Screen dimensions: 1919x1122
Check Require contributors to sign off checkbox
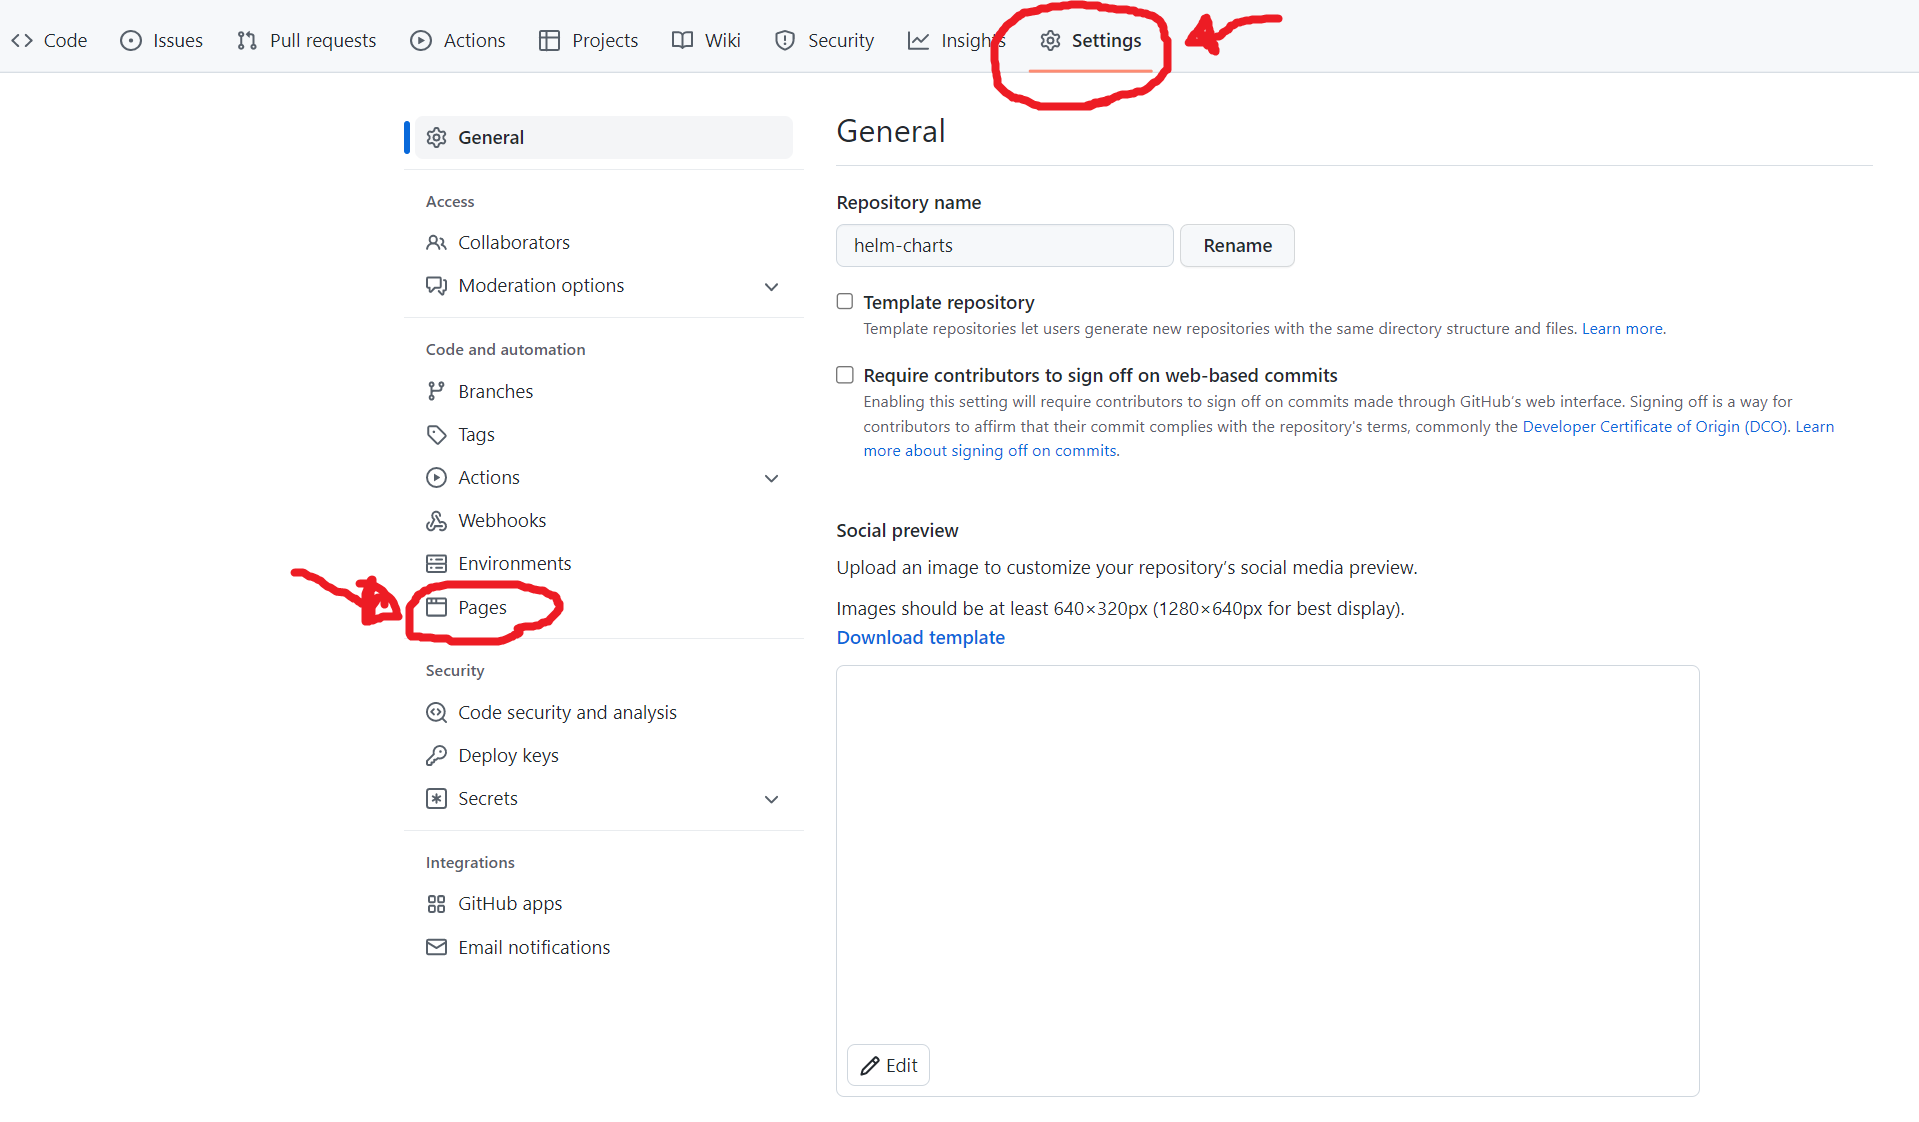(x=845, y=374)
